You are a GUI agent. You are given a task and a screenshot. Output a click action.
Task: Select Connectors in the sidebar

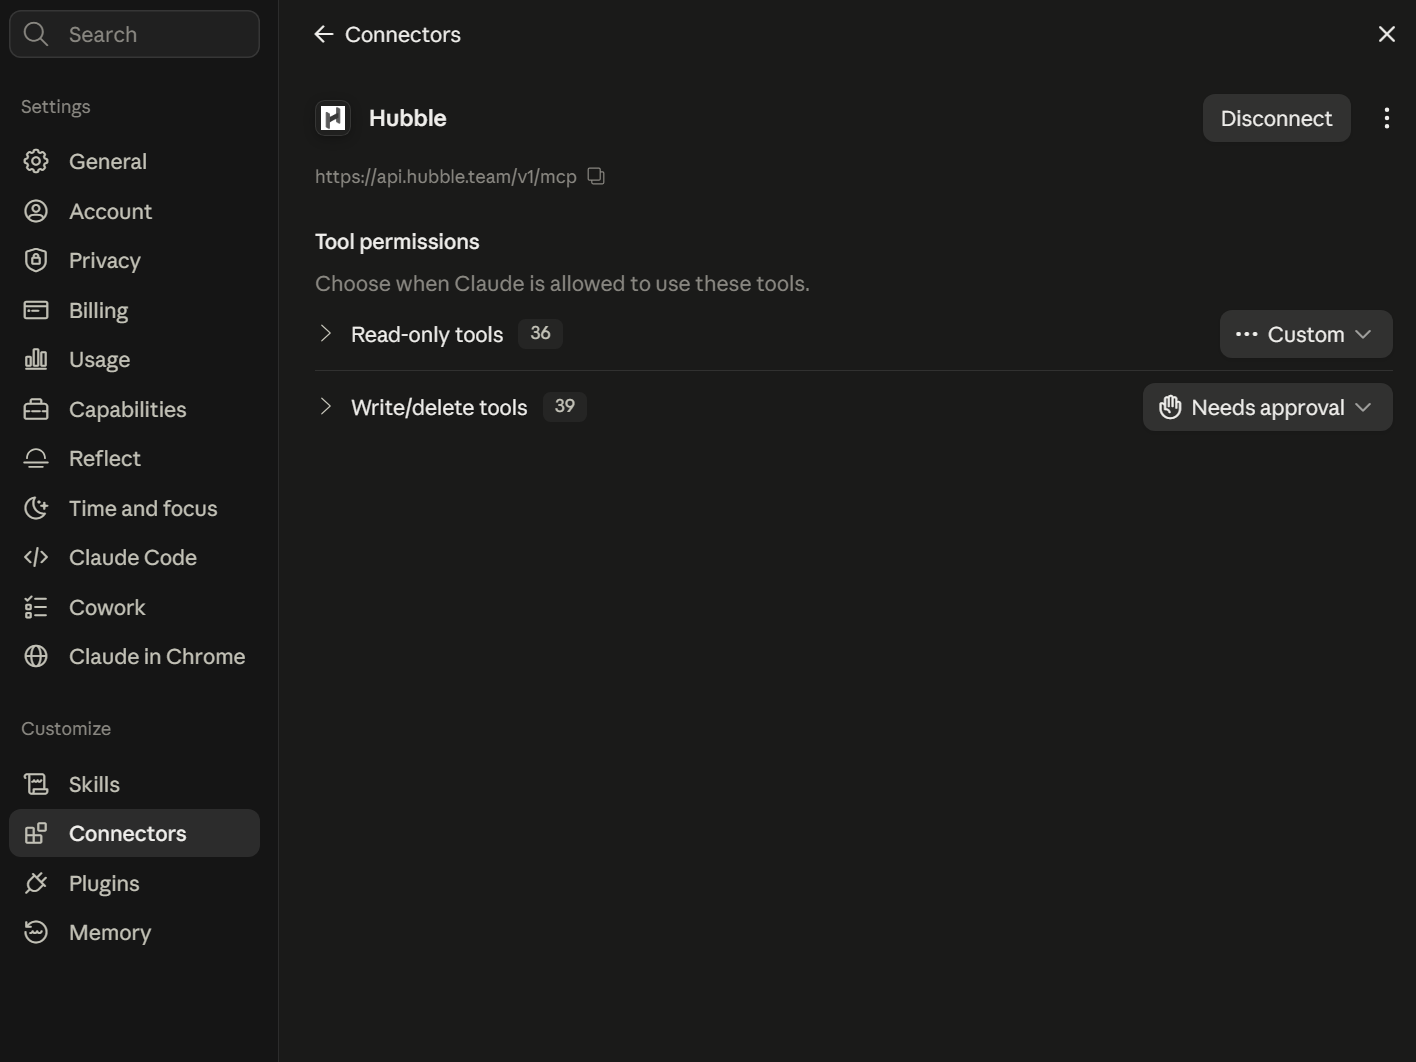point(134,833)
